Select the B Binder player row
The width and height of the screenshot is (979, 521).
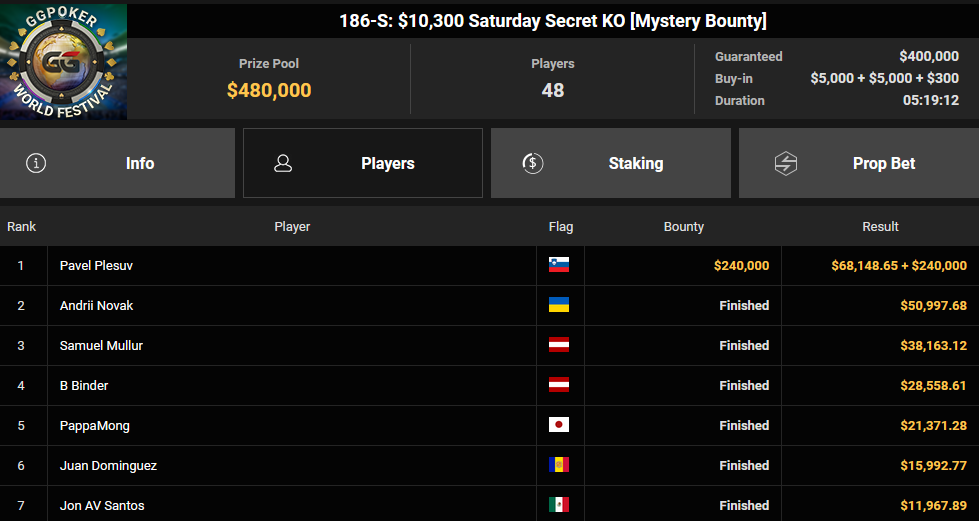(490, 385)
